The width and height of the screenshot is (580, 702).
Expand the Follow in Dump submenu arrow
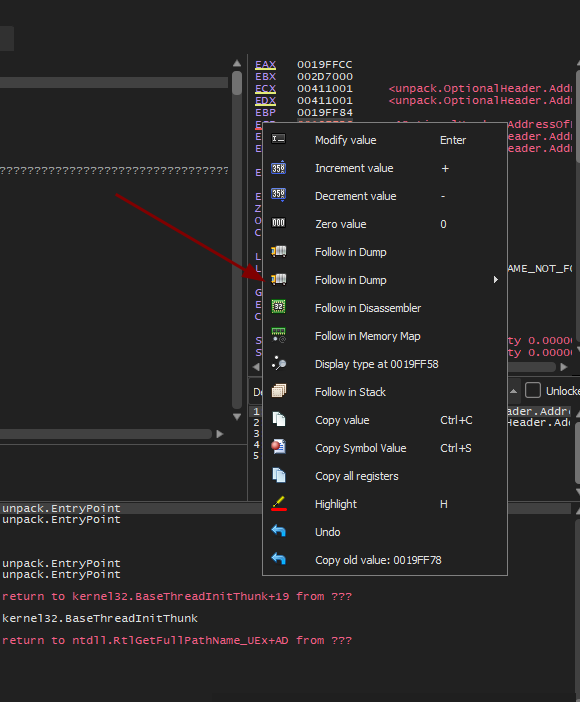tap(495, 280)
